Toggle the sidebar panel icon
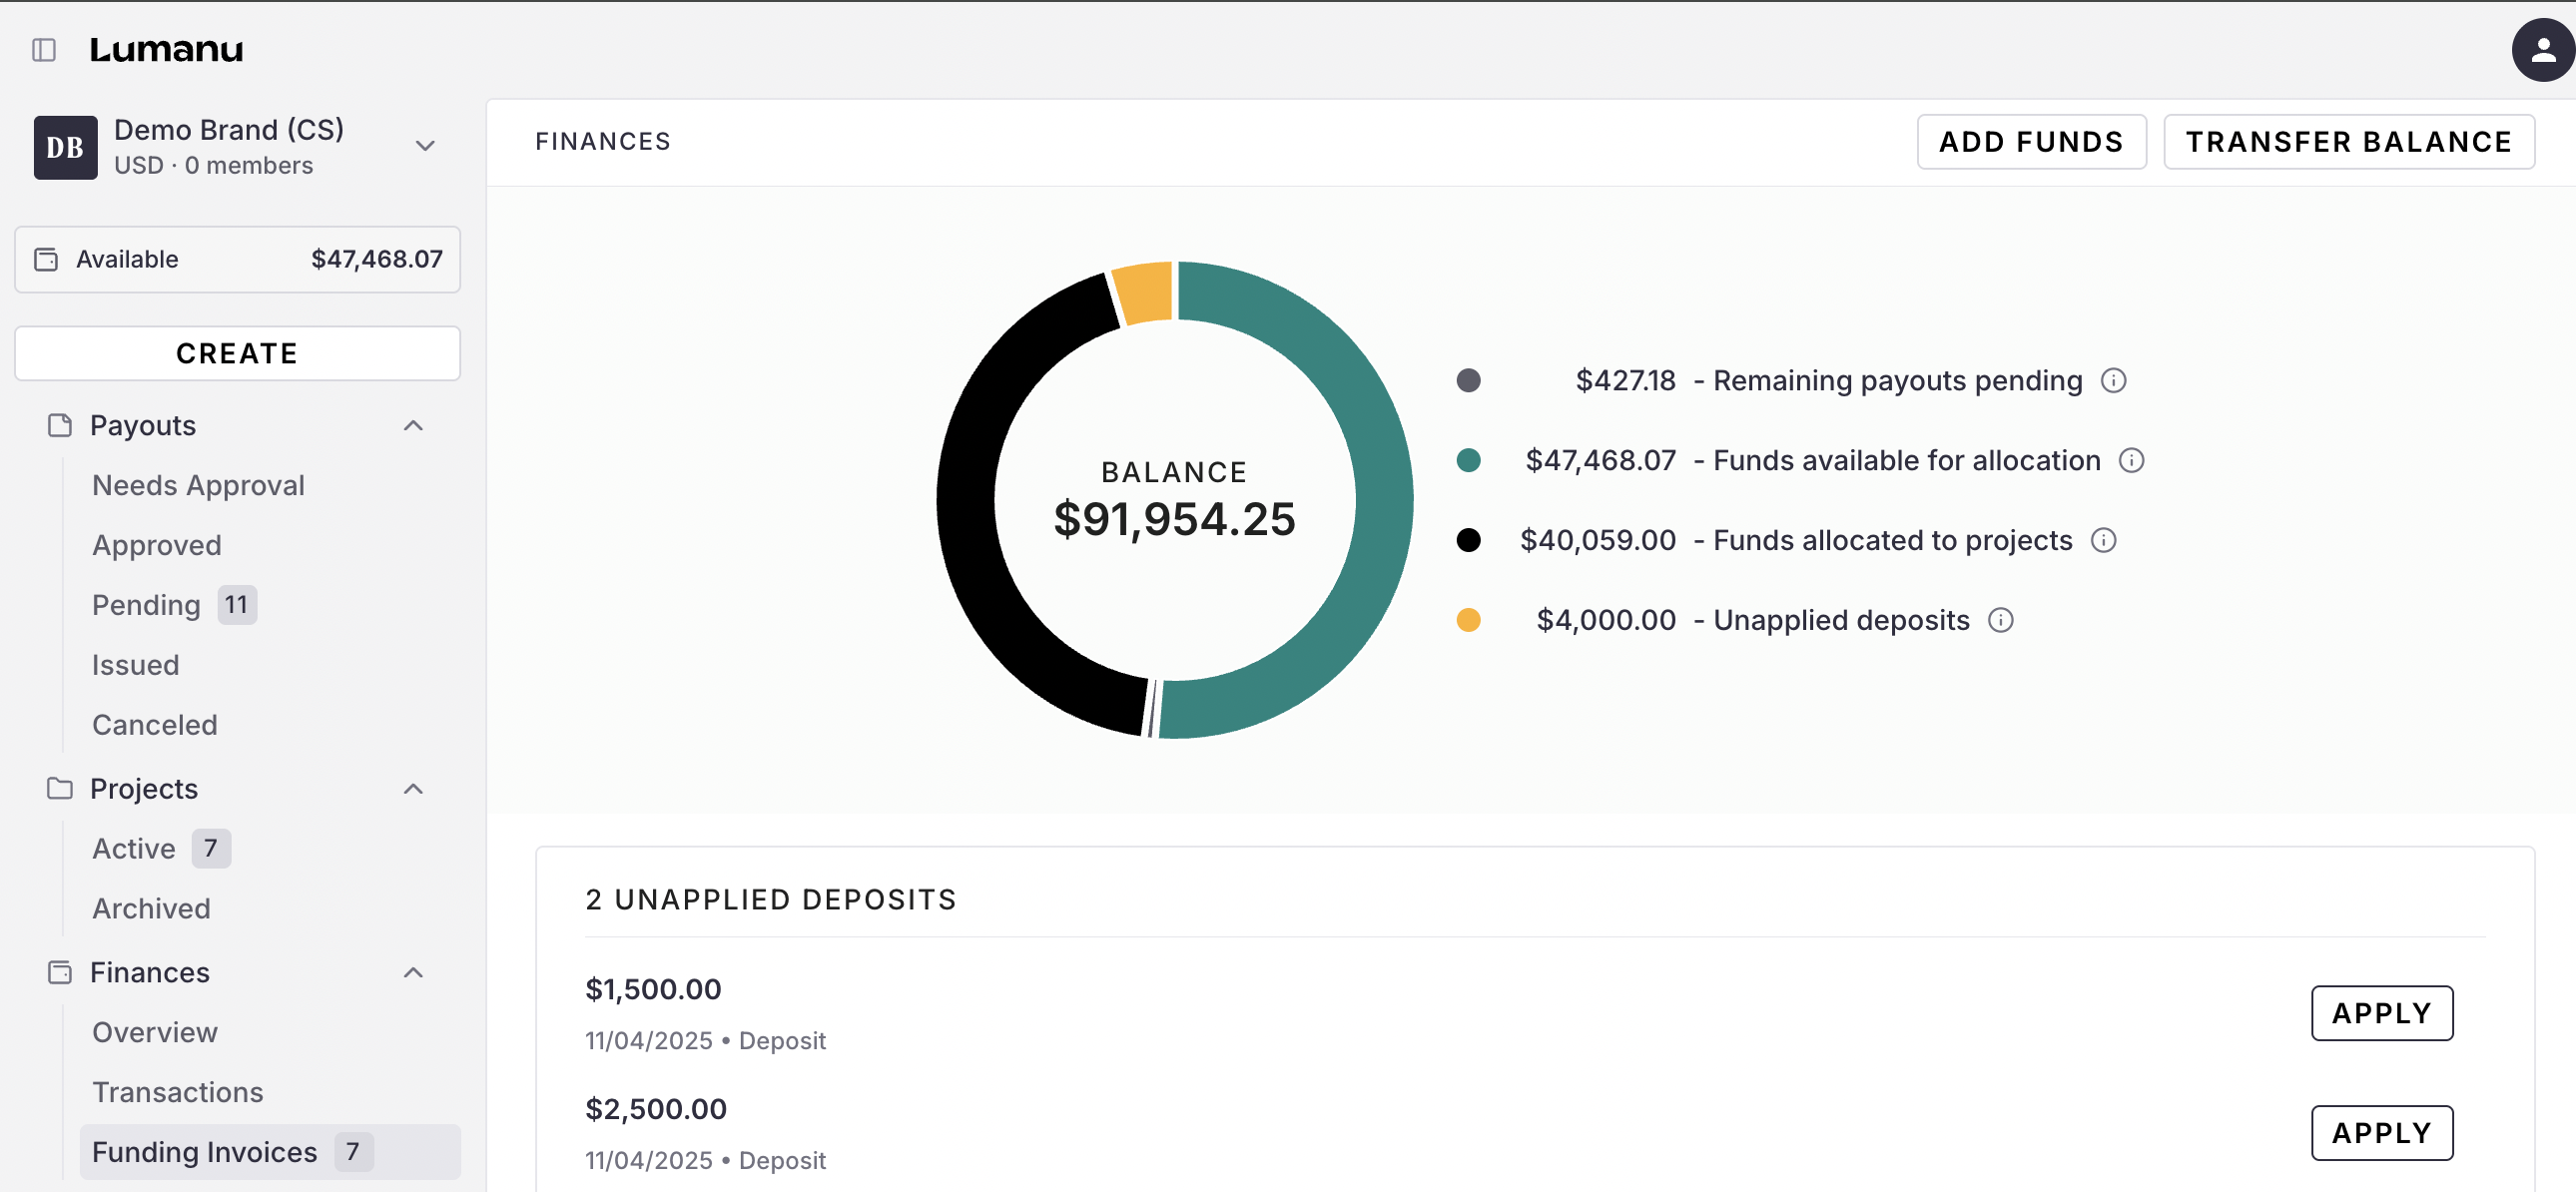Image resolution: width=2576 pixels, height=1192 pixels. click(x=44, y=50)
